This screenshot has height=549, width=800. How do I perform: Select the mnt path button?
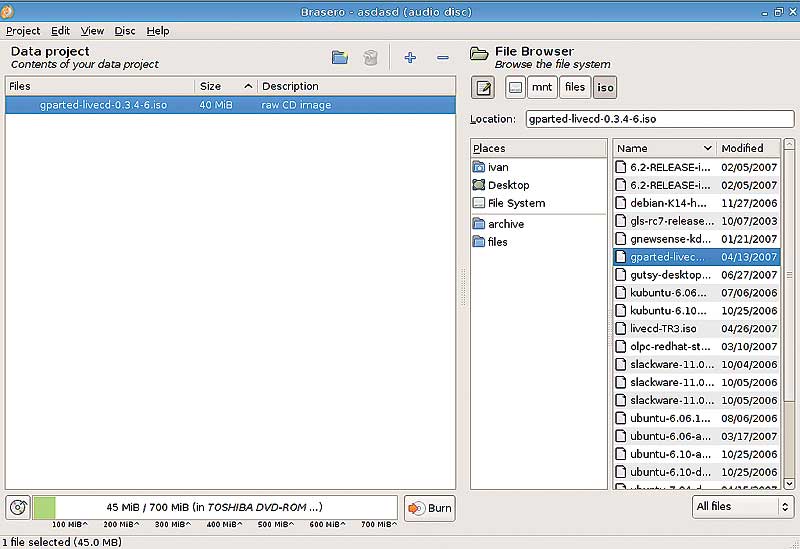click(x=542, y=87)
